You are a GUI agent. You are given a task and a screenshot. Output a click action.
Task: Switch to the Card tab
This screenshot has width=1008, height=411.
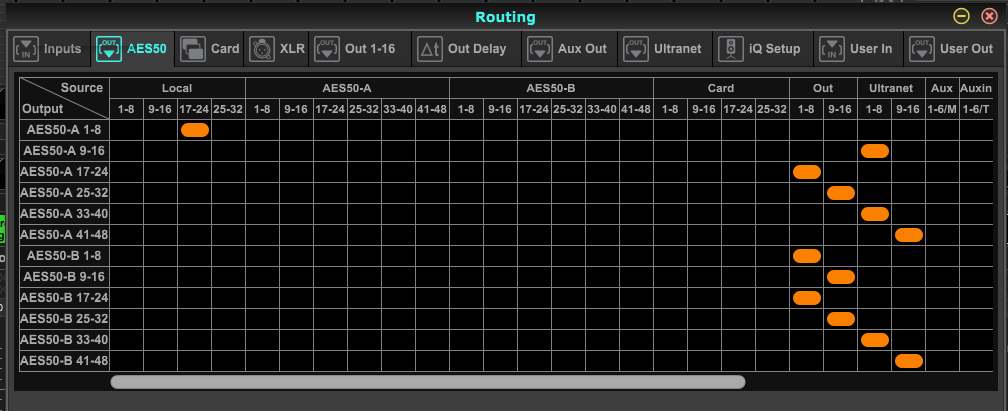point(210,49)
